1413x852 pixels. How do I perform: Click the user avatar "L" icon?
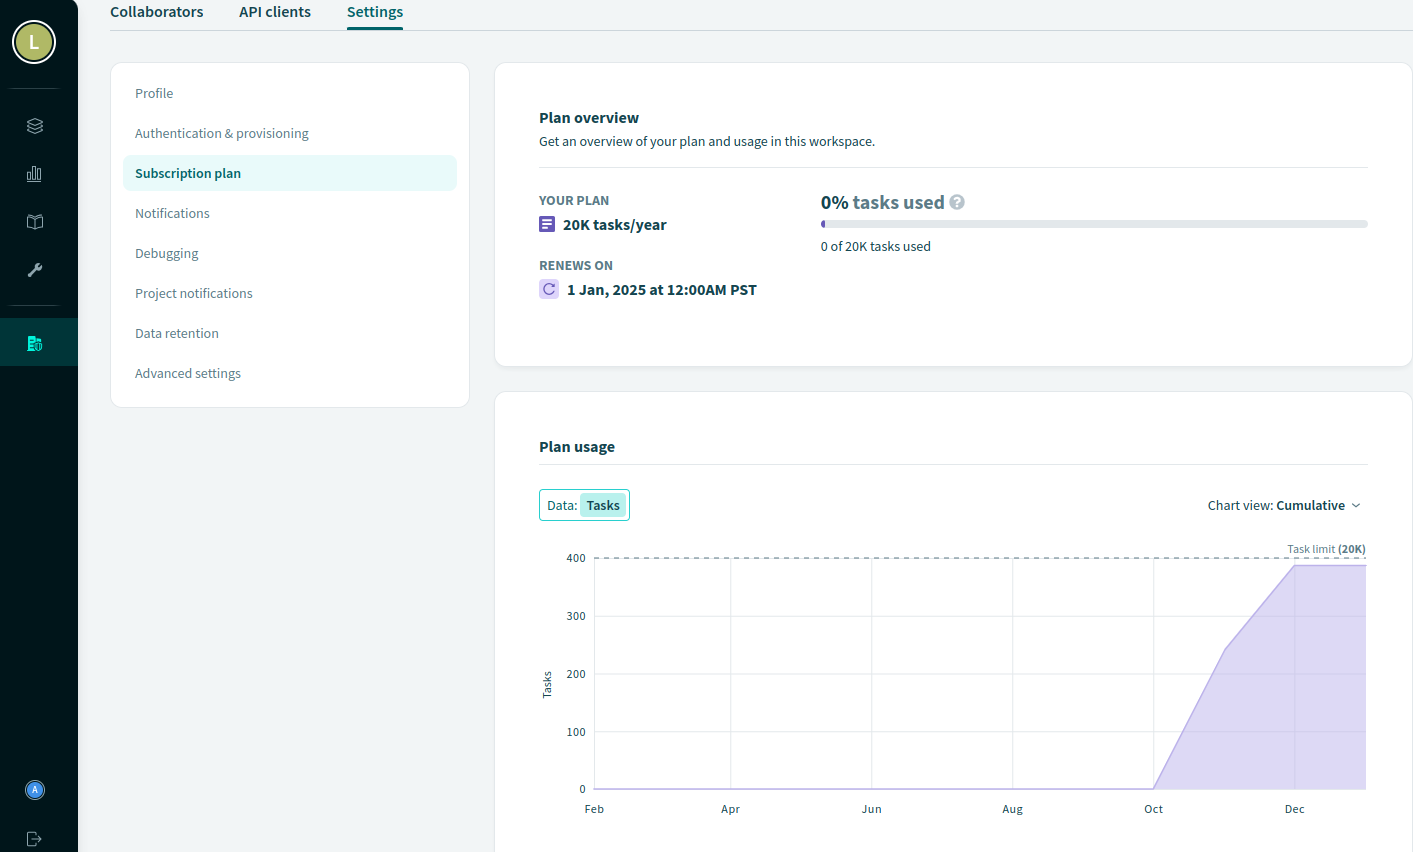click(x=34, y=42)
